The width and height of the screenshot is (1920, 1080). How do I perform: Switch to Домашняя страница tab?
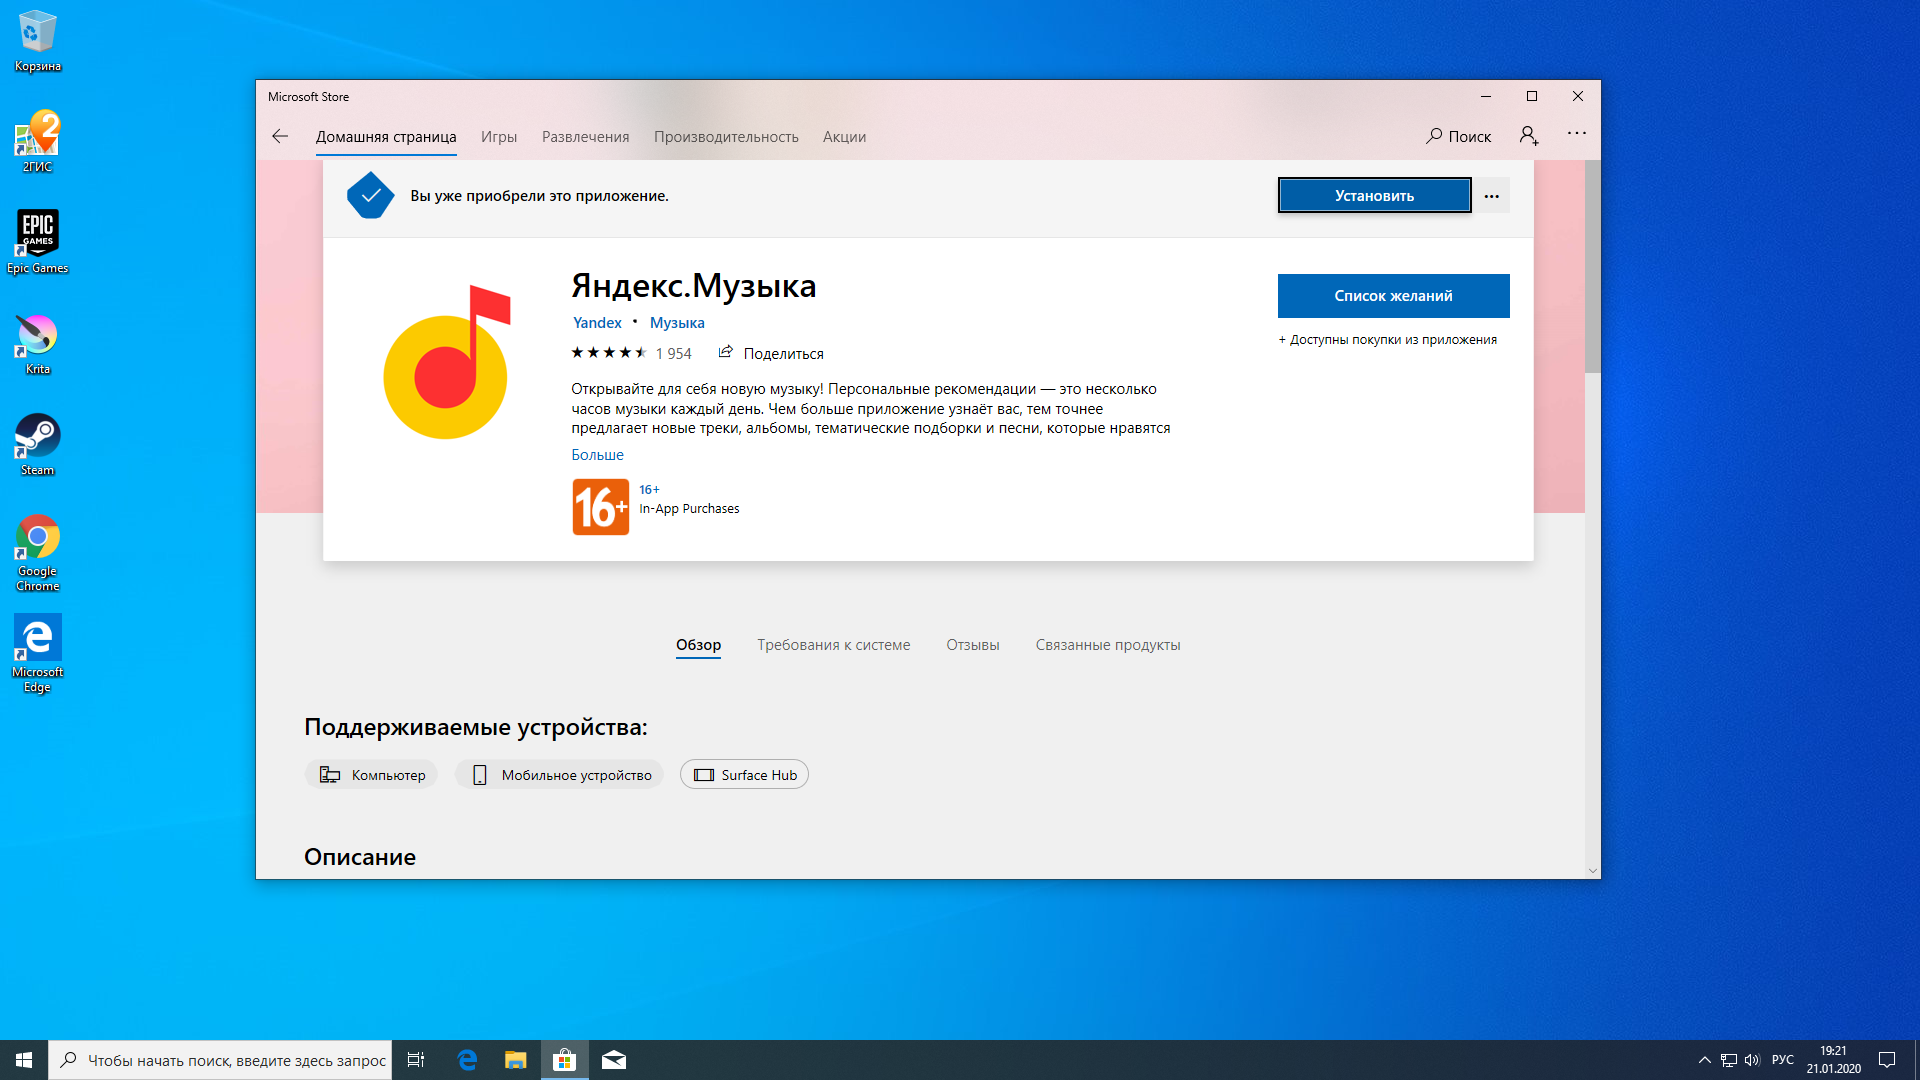(386, 137)
